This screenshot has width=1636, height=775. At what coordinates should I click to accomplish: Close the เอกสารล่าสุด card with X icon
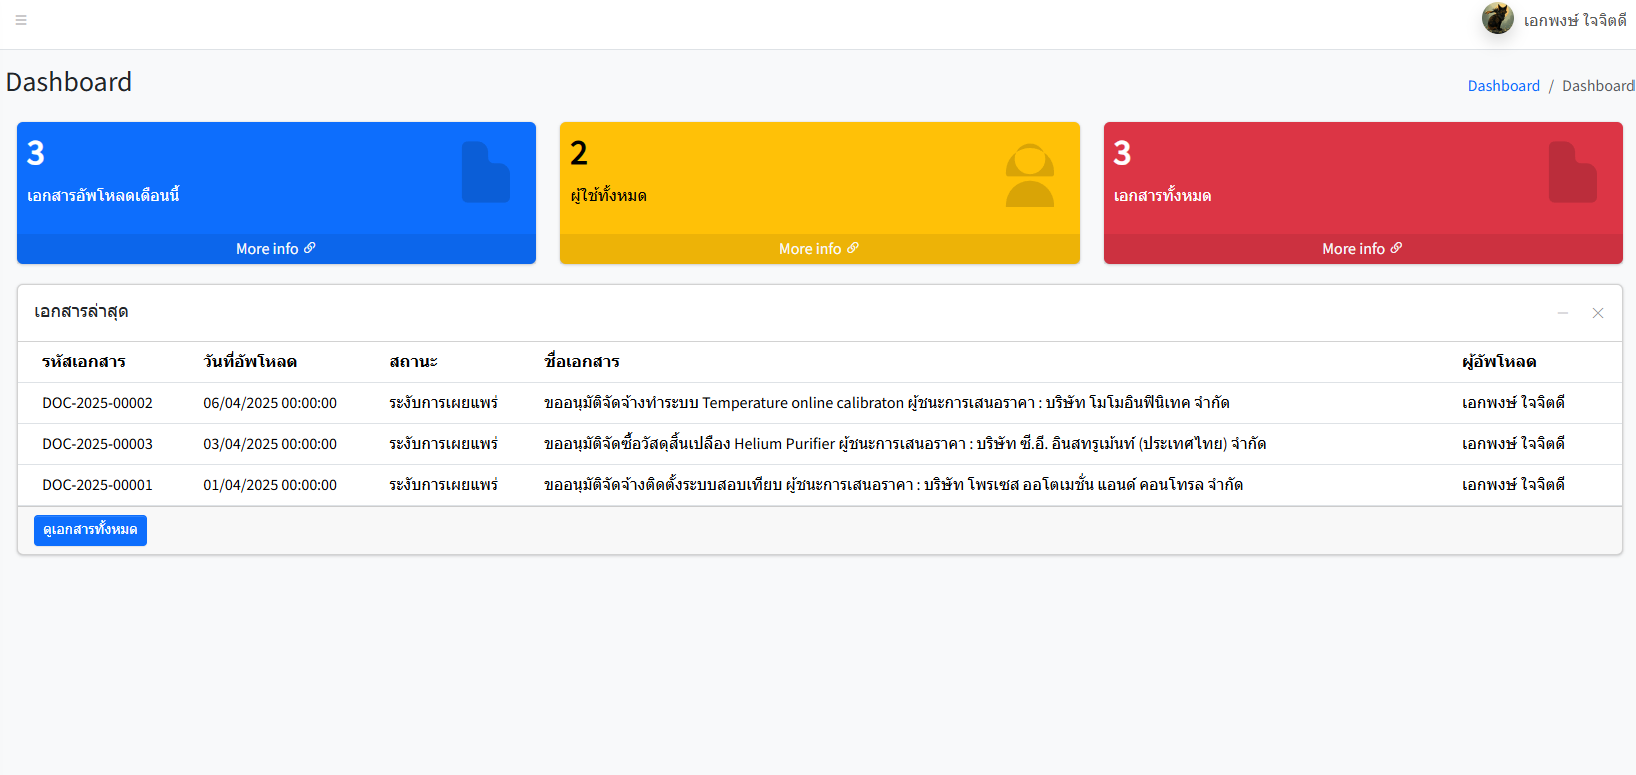tap(1598, 313)
